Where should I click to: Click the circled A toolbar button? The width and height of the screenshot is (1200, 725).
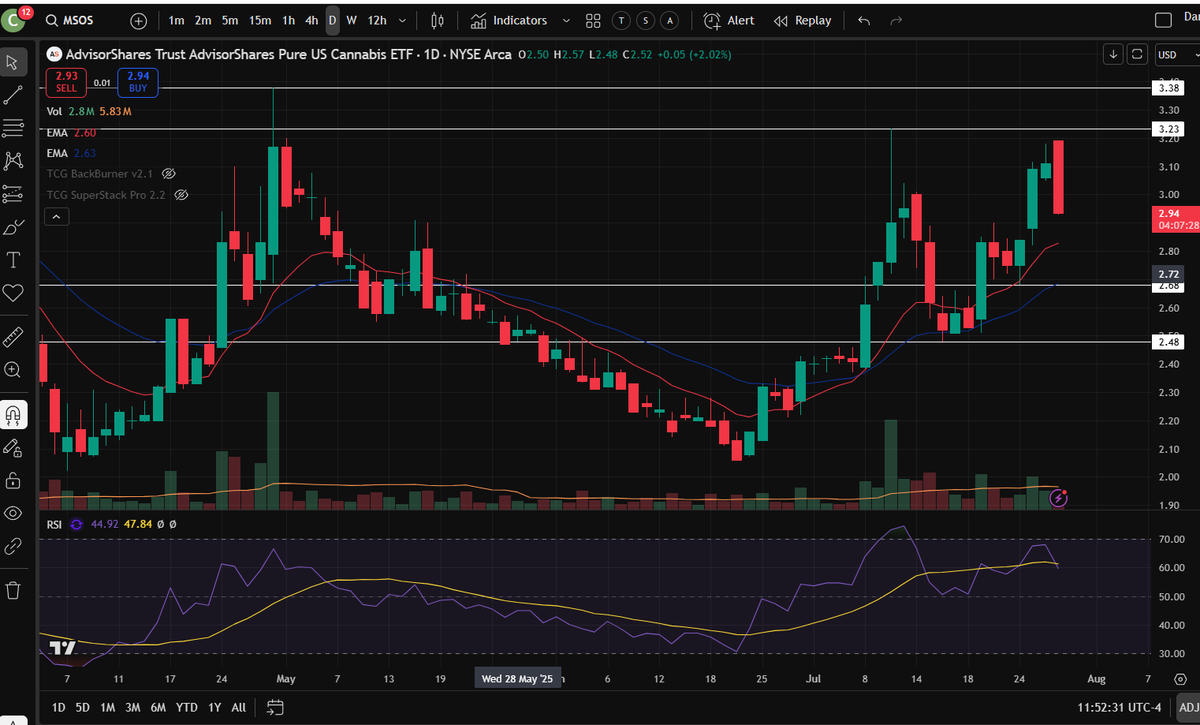click(669, 20)
